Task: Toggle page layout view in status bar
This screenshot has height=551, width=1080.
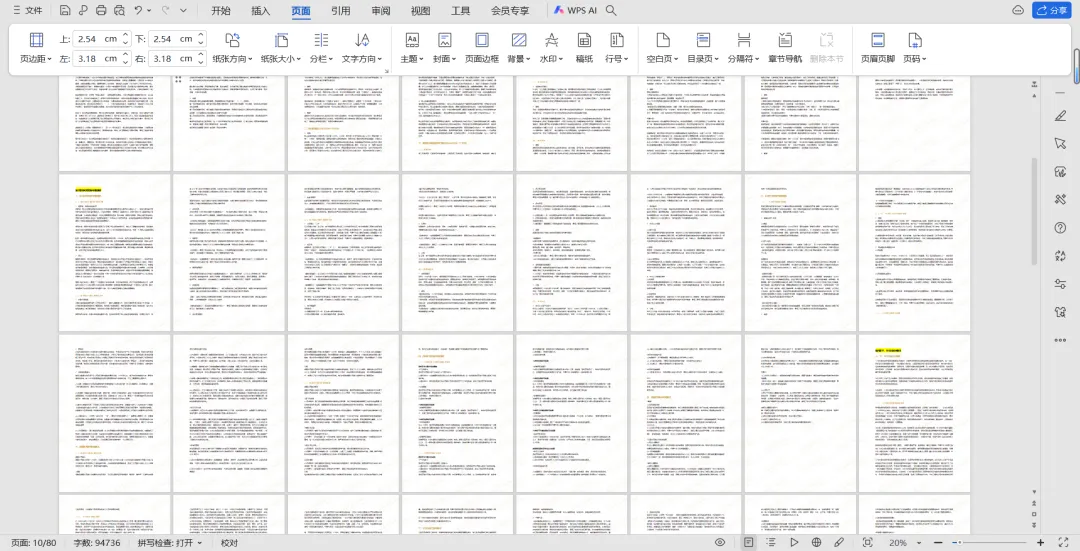Action: [x=748, y=543]
